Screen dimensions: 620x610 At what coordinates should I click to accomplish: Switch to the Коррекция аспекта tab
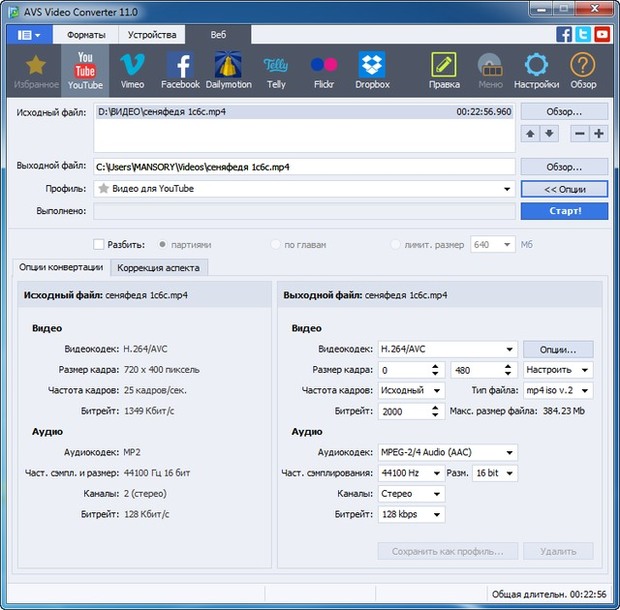(159, 268)
